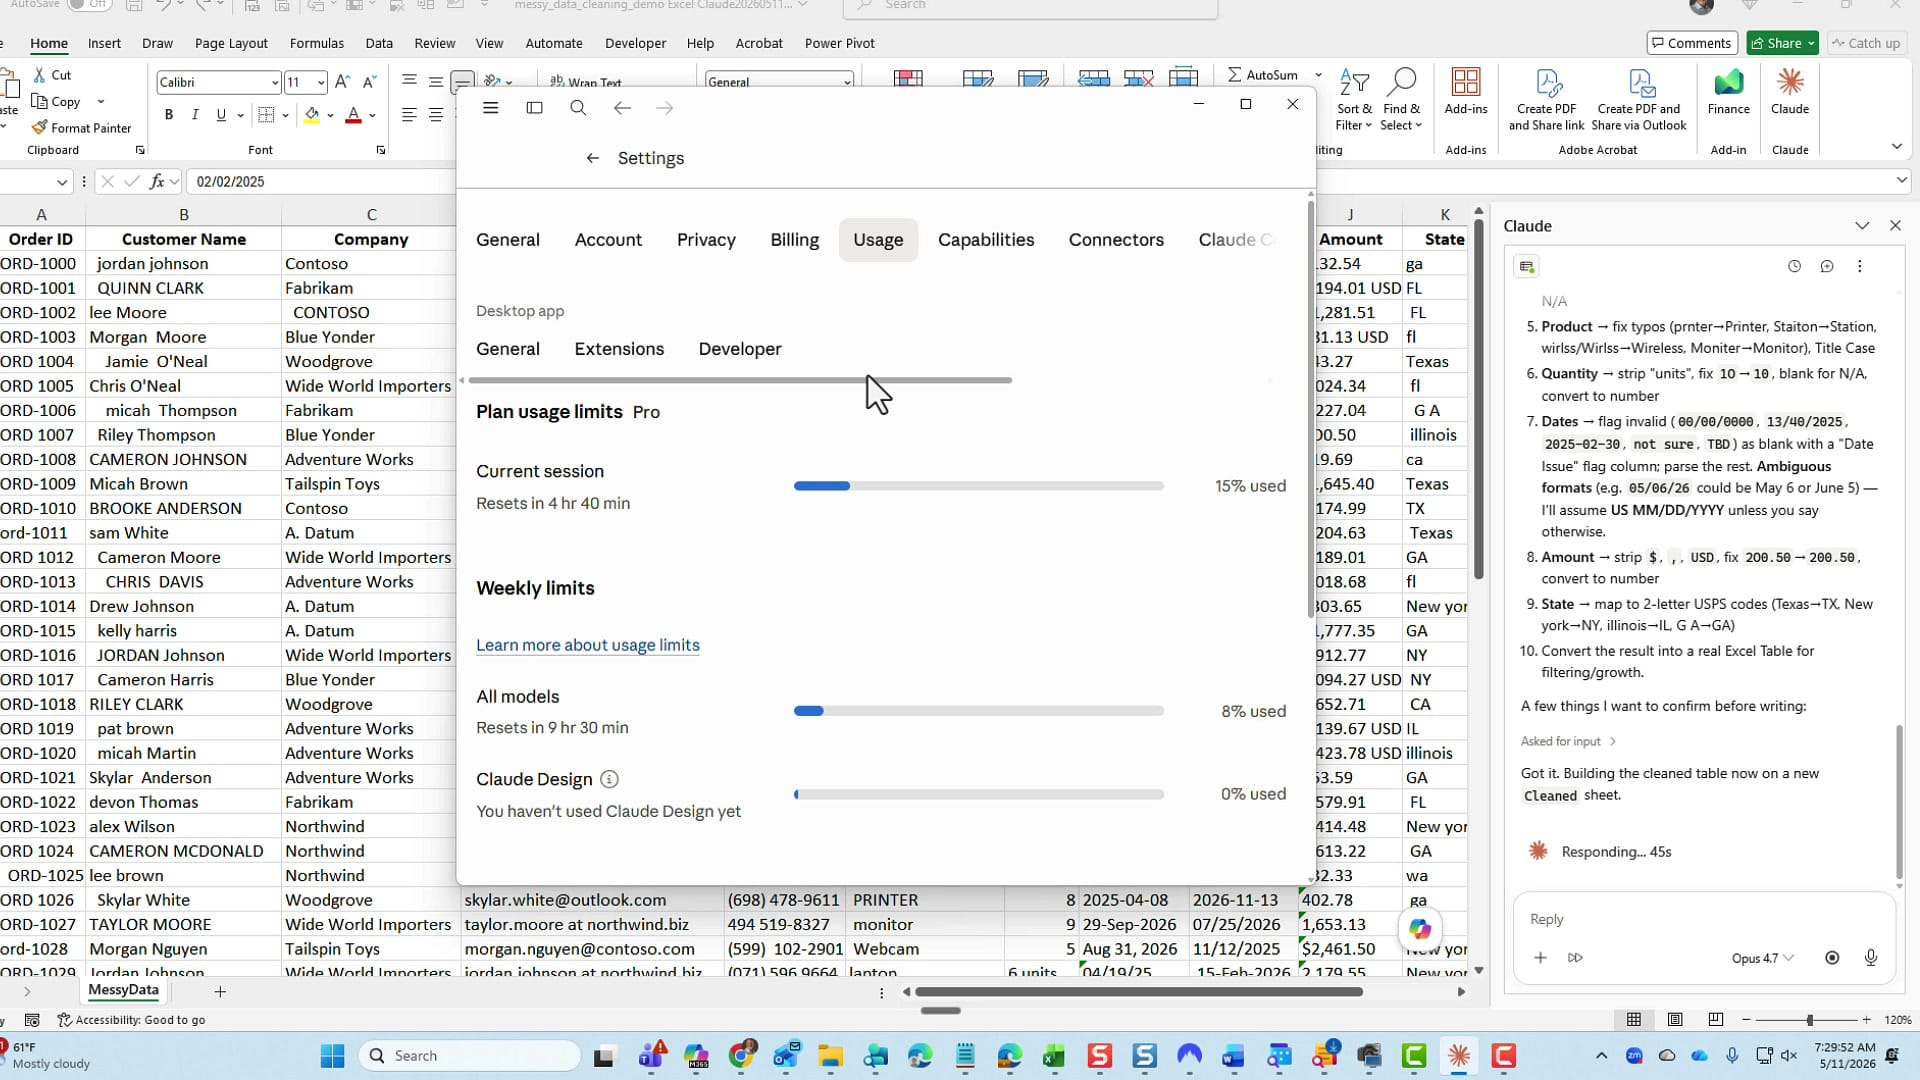Open the Formulas ribbon tab in Excel
This screenshot has width=1920, height=1080.
(x=316, y=43)
